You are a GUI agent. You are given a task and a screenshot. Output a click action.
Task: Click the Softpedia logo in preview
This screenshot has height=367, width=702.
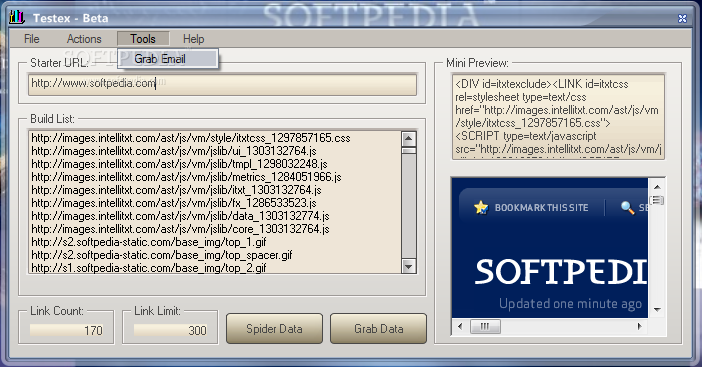click(561, 272)
